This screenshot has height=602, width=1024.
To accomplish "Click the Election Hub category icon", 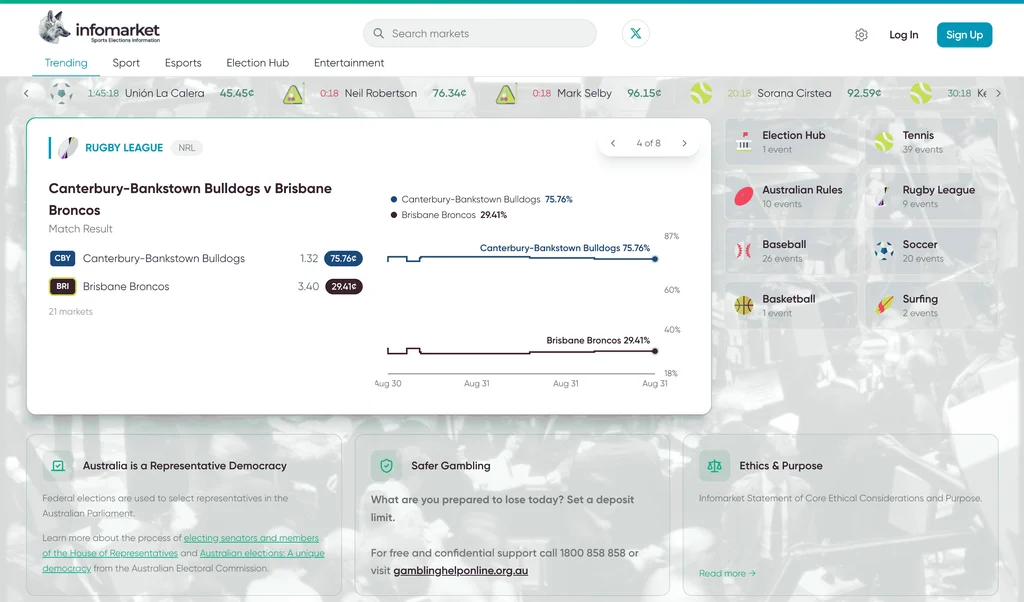I will (x=744, y=141).
